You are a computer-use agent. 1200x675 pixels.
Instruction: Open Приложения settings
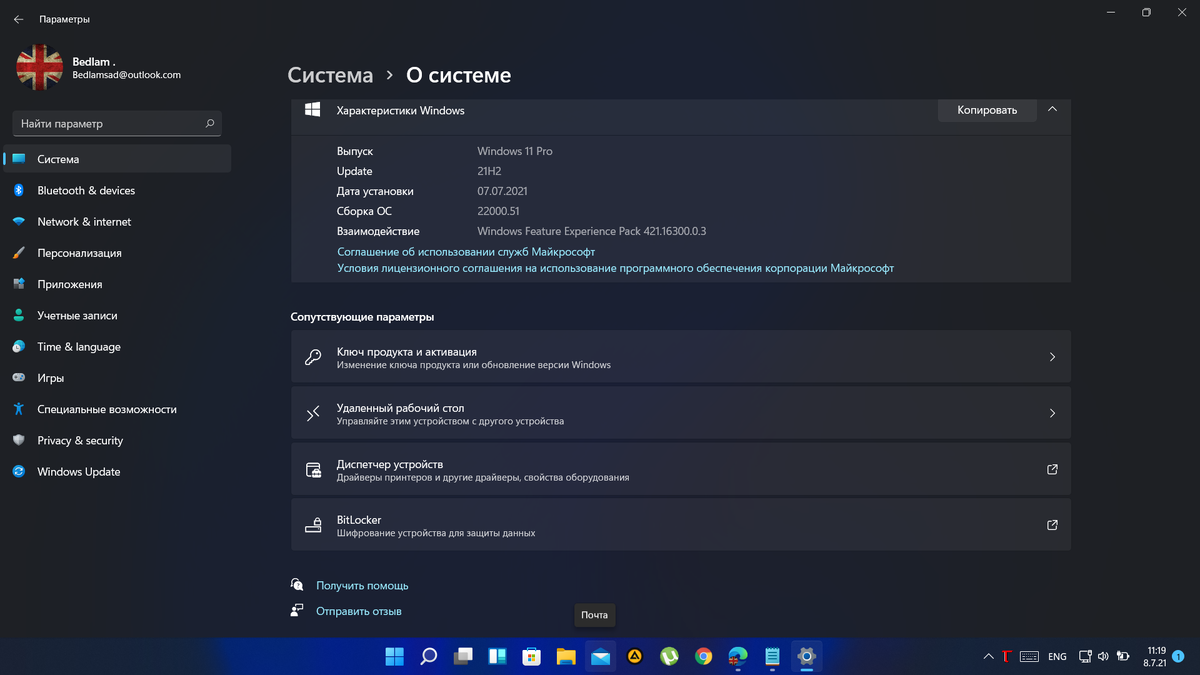click(x=117, y=284)
